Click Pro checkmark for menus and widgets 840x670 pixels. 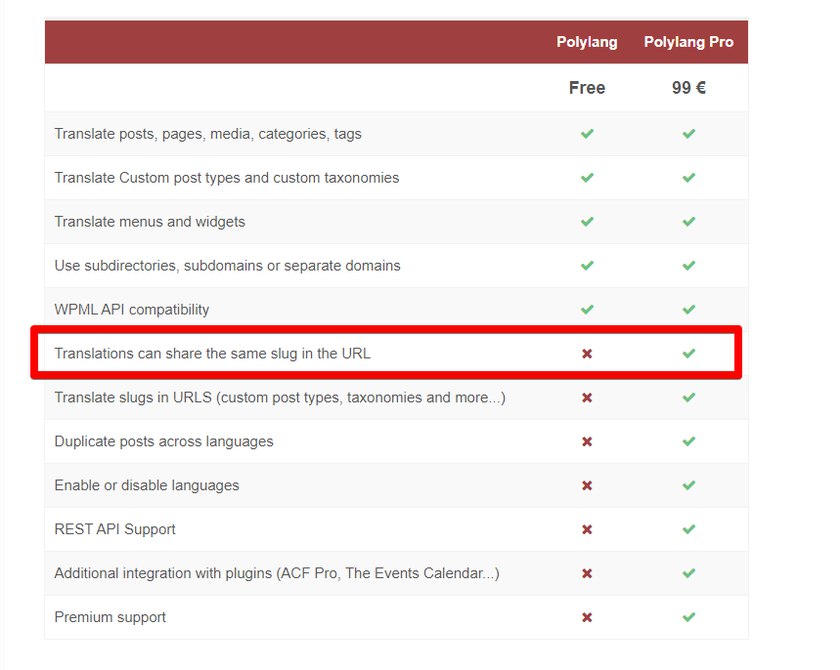click(689, 221)
